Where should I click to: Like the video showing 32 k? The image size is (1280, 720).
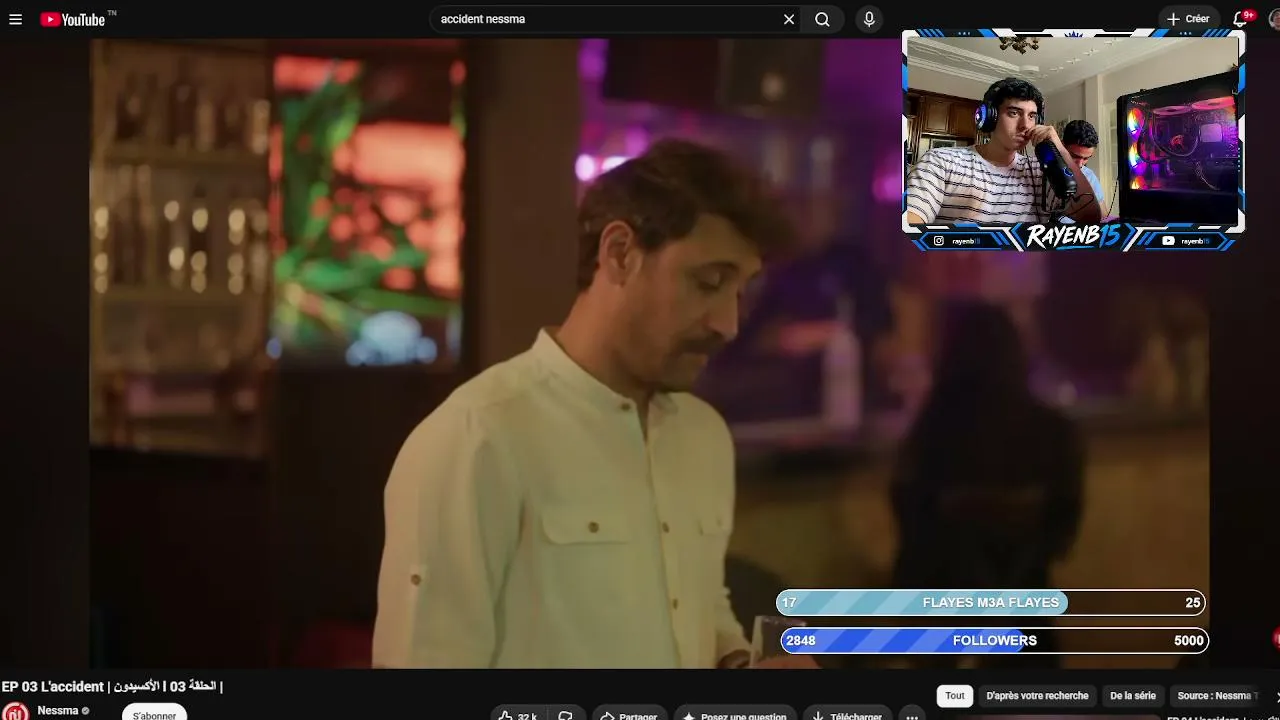pos(519,714)
